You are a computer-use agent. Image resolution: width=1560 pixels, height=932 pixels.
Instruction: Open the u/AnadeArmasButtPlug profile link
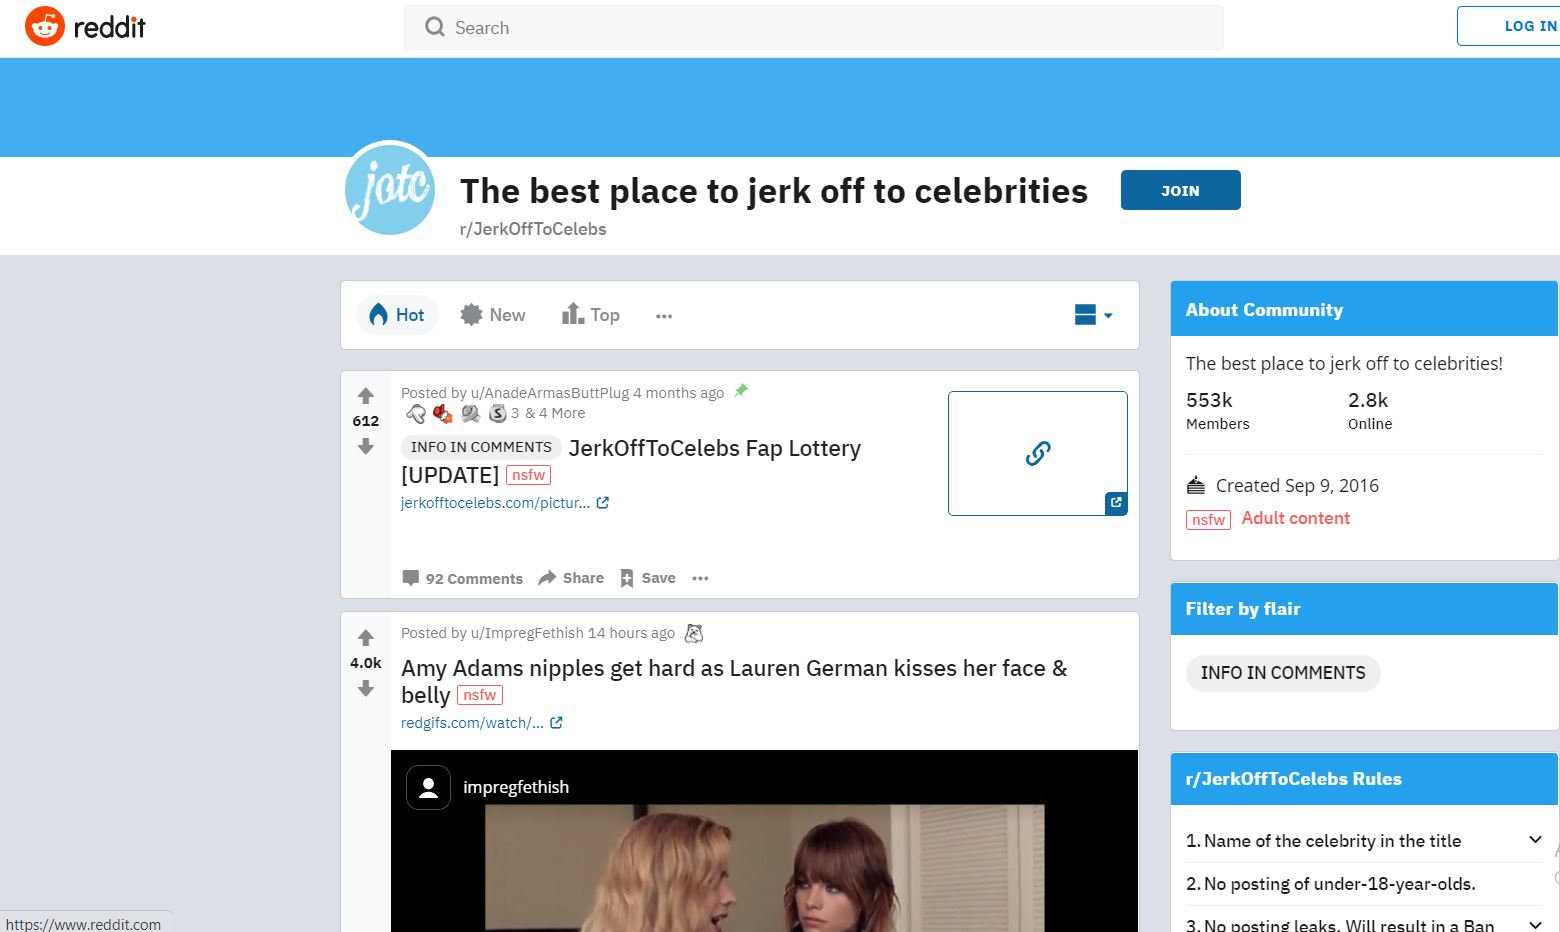550,393
